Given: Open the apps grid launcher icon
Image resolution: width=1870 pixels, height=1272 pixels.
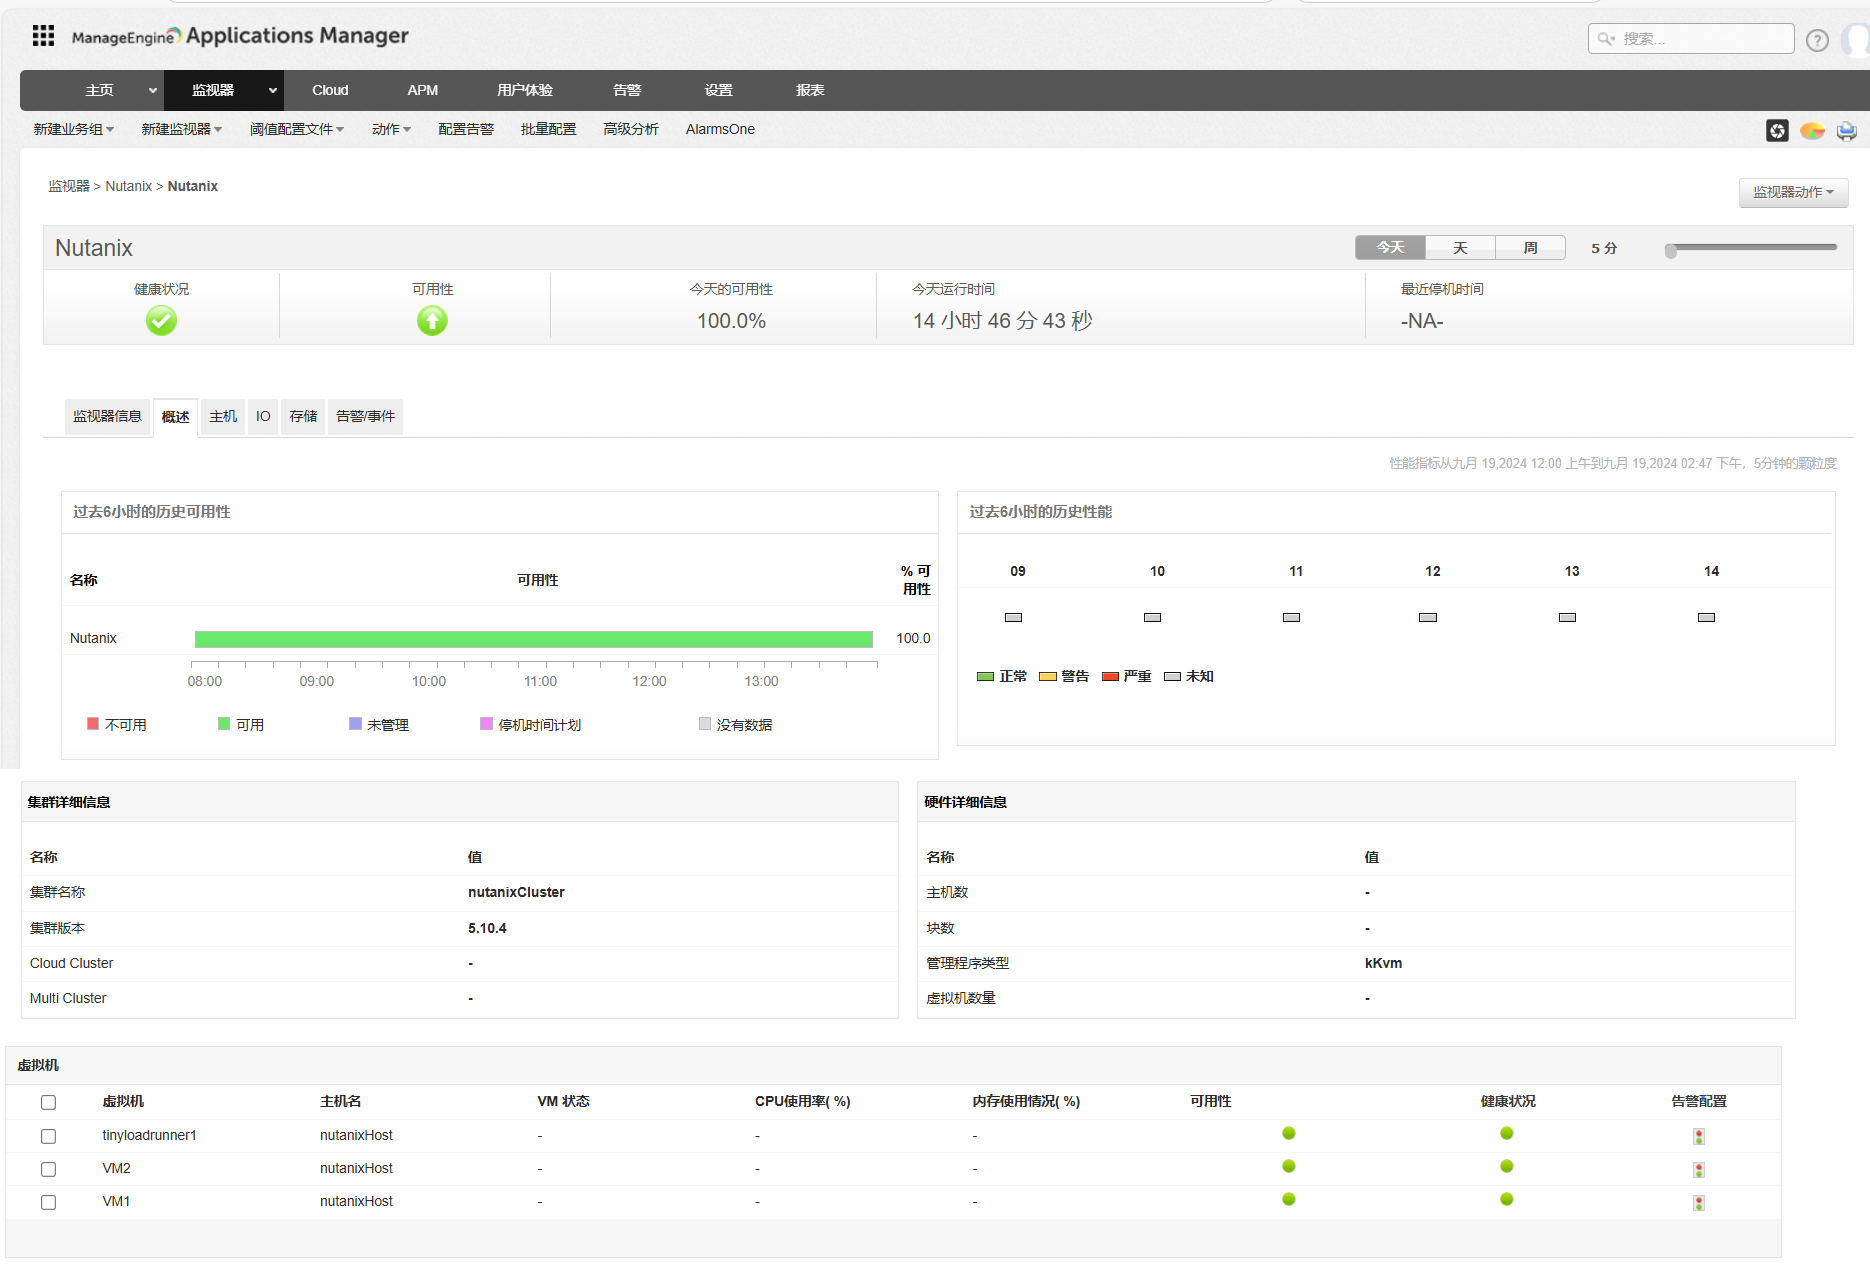Looking at the screenshot, I should (43, 36).
